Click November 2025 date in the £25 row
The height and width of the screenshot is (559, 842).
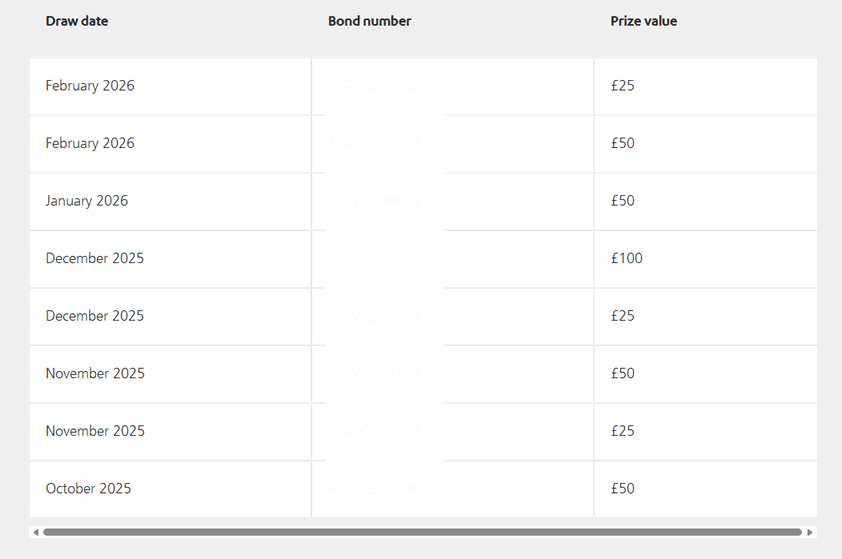[95, 431]
